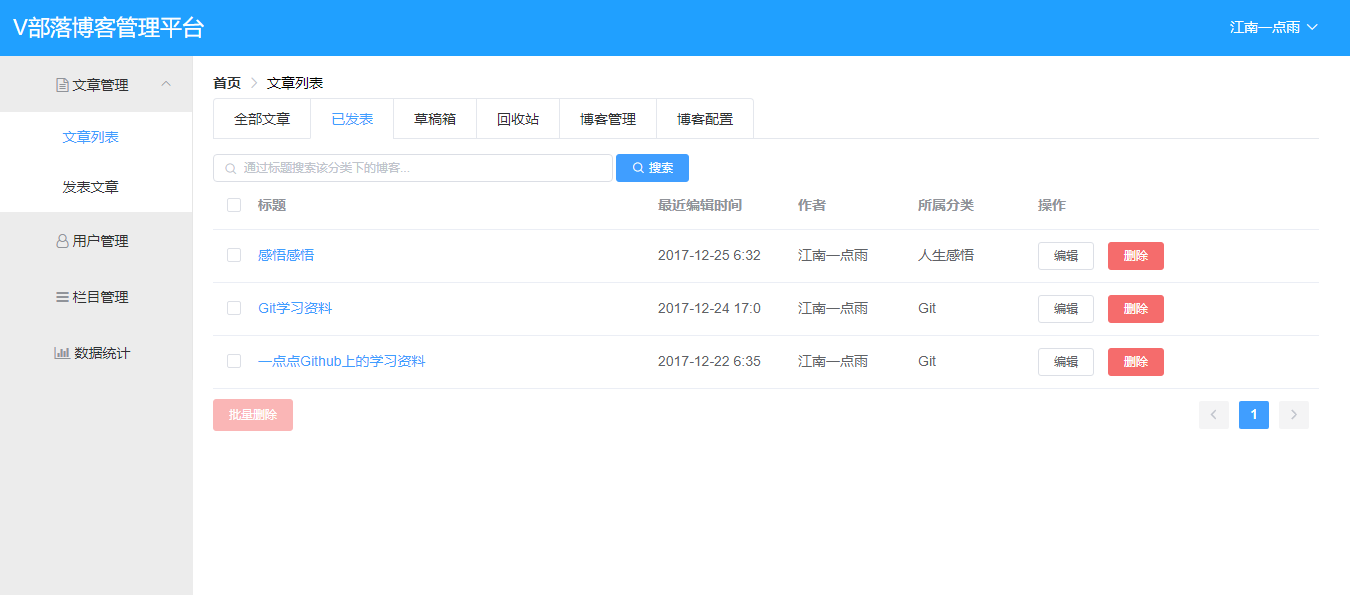
Task: Open the article 一点点Github上的学习资料
Action: click(343, 361)
